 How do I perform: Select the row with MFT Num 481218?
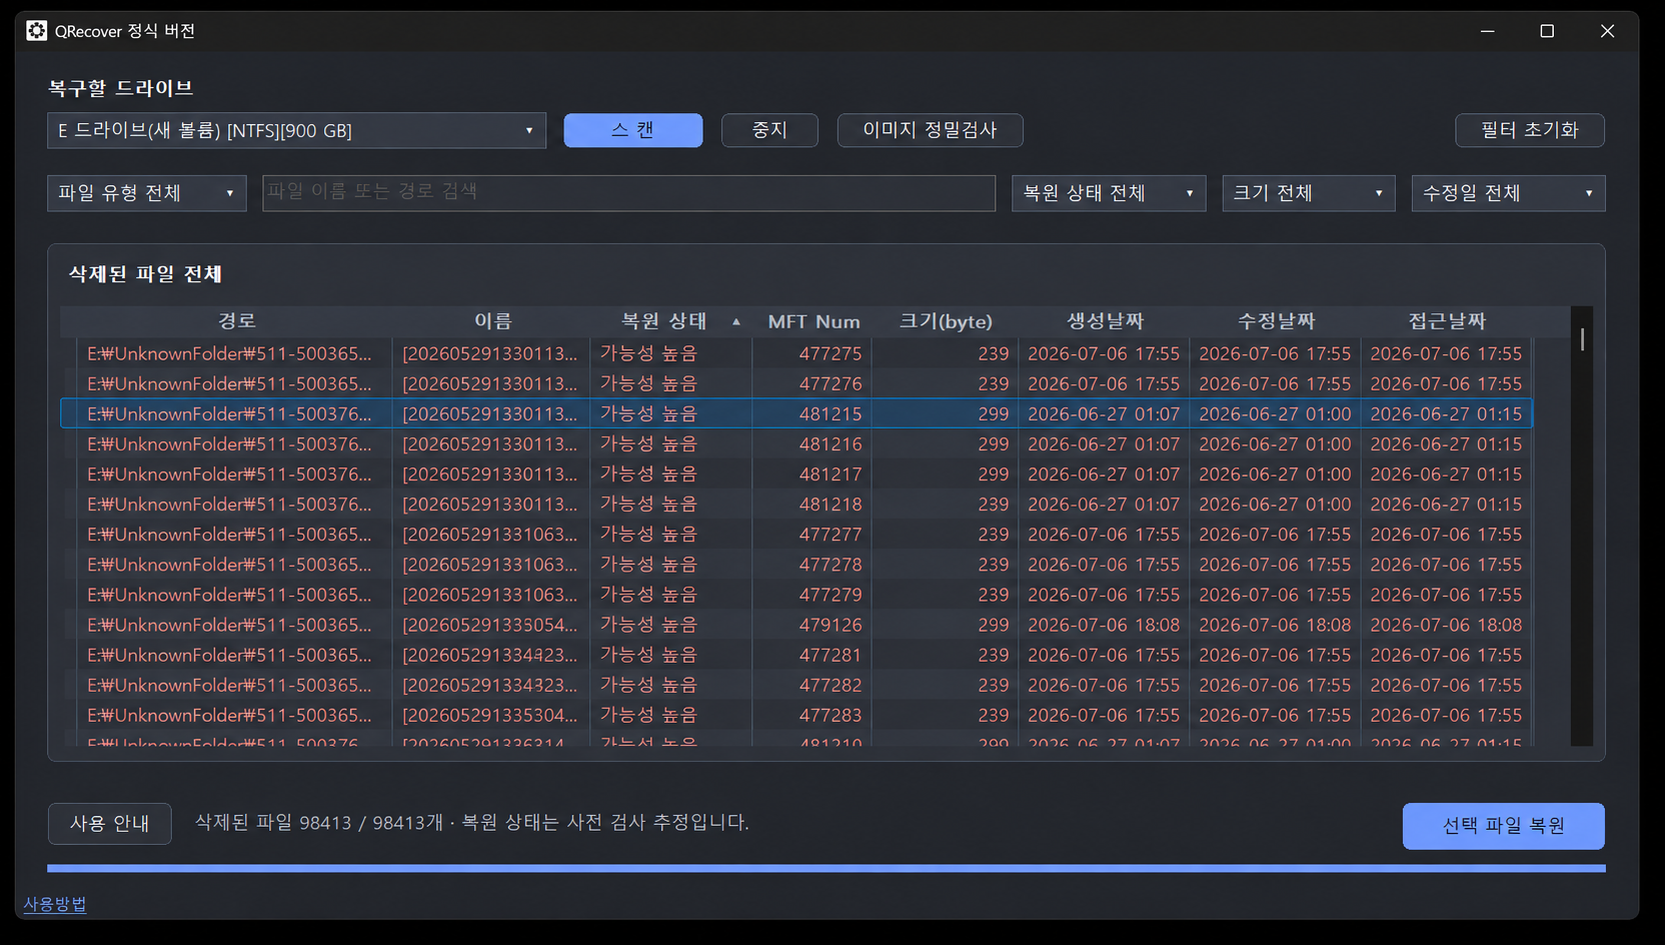click(796, 504)
